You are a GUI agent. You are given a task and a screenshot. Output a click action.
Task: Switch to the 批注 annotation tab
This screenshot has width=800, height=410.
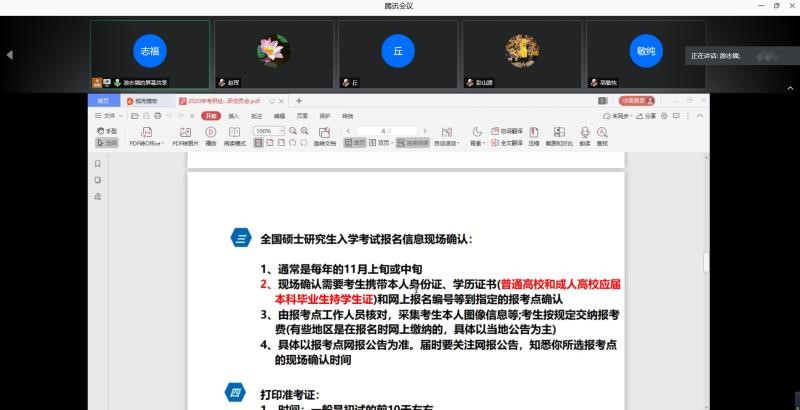tap(257, 116)
